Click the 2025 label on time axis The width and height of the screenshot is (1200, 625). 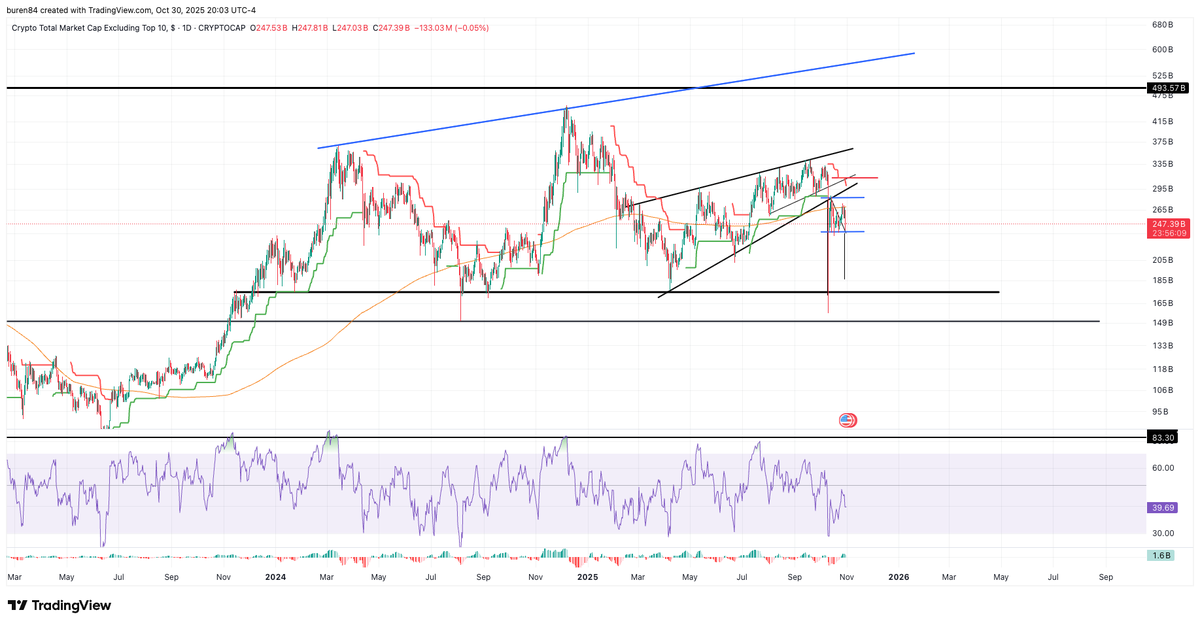586,577
